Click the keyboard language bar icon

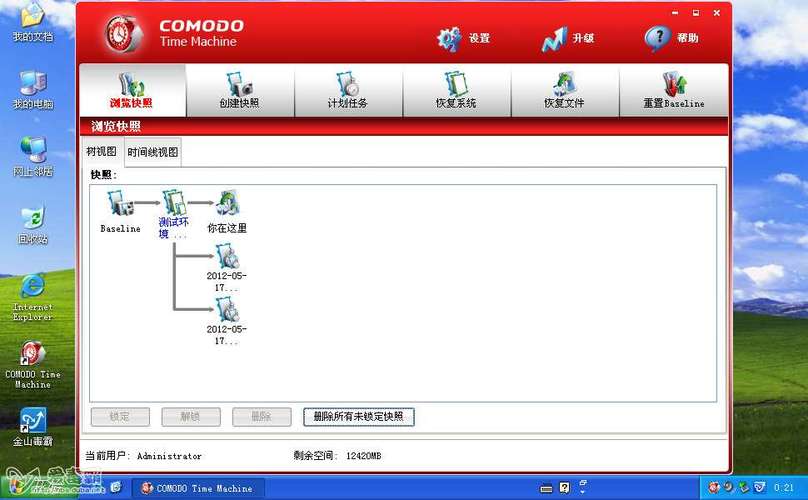546,488
